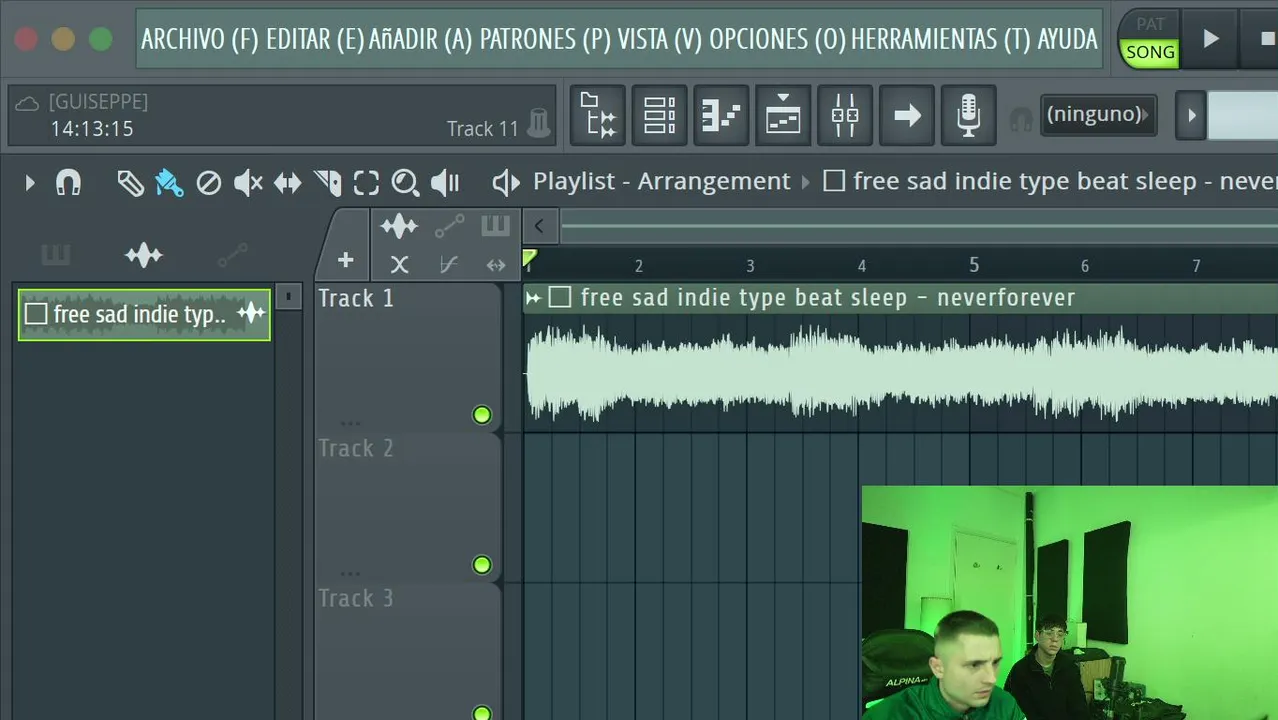Viewport: 1278px width, 720px height.
Task: Open the EDITAR (E) menu
Action: 315,39
